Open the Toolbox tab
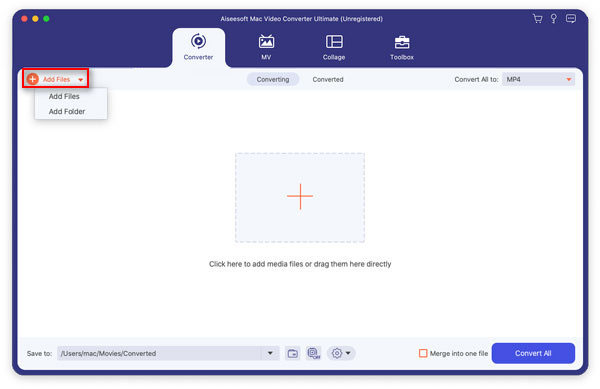This screenshot has width=600, height=389. pyautogui.click(x=402, y=47)
